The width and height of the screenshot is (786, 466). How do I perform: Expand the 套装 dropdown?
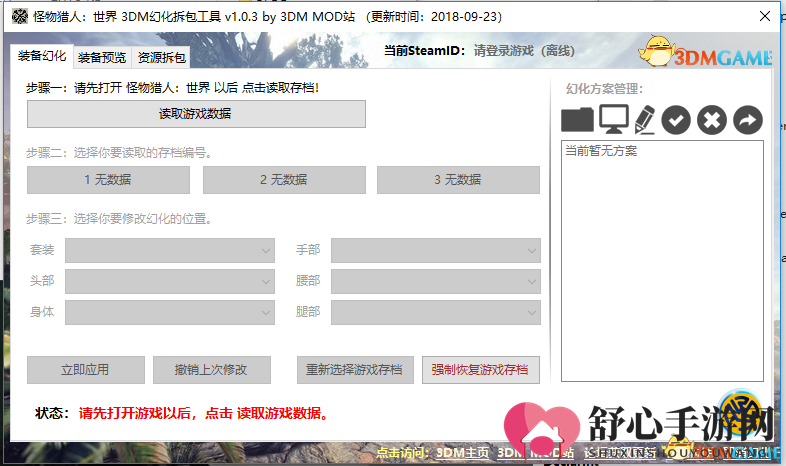click(x=170, y=250)
